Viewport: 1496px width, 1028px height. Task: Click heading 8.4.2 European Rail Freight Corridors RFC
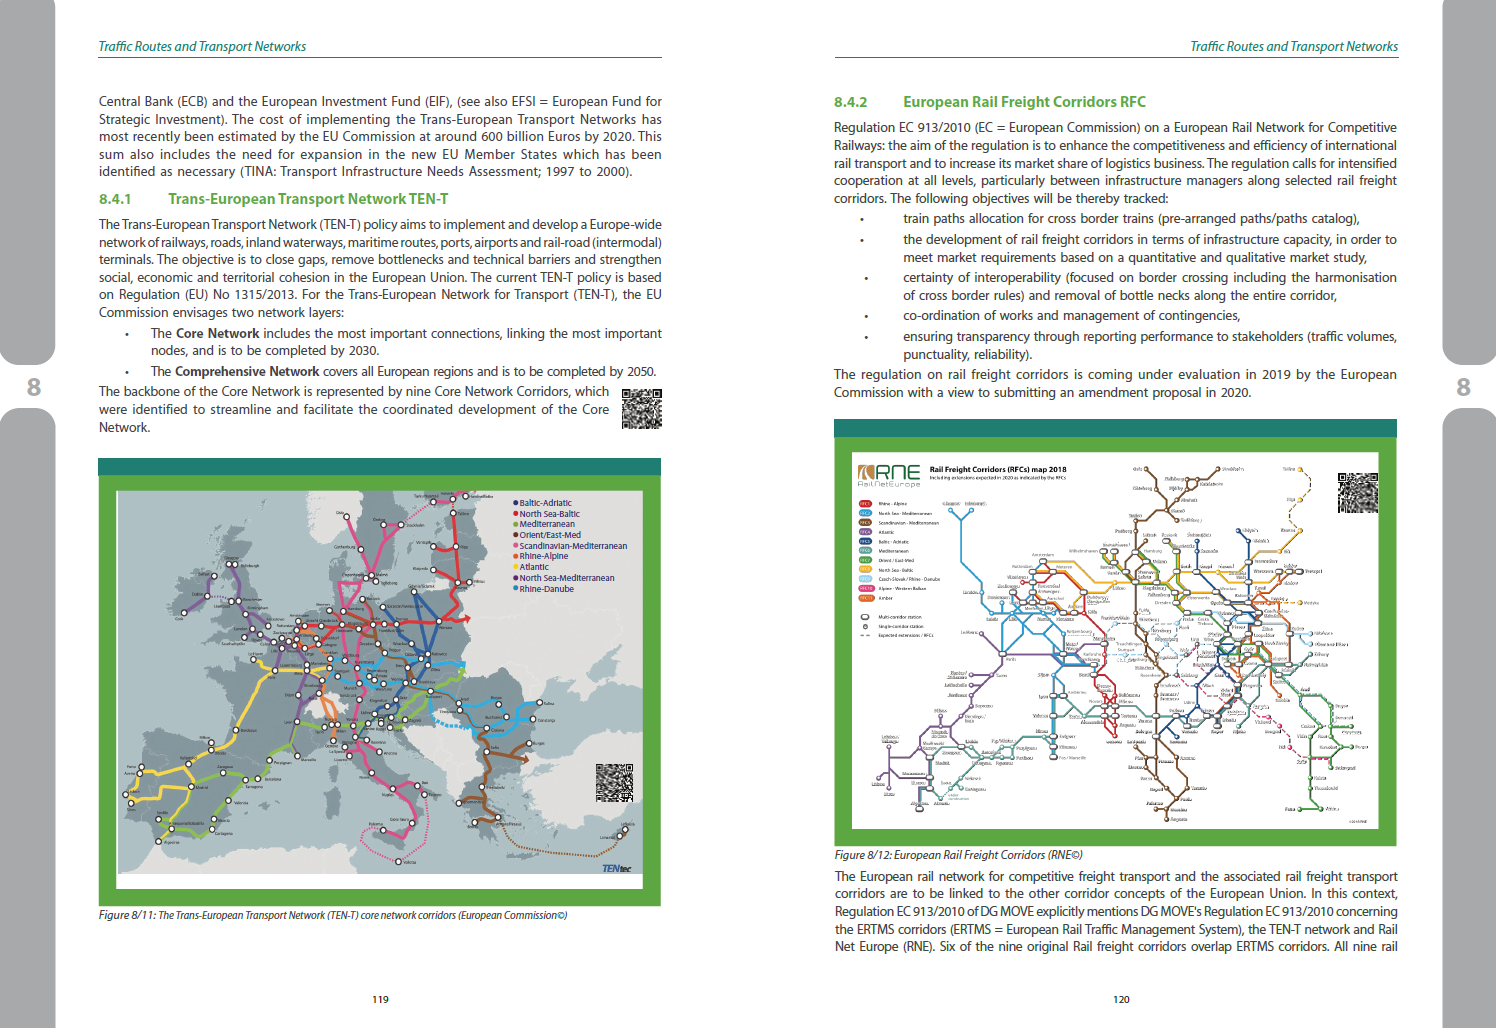click(x=989, y=102)
